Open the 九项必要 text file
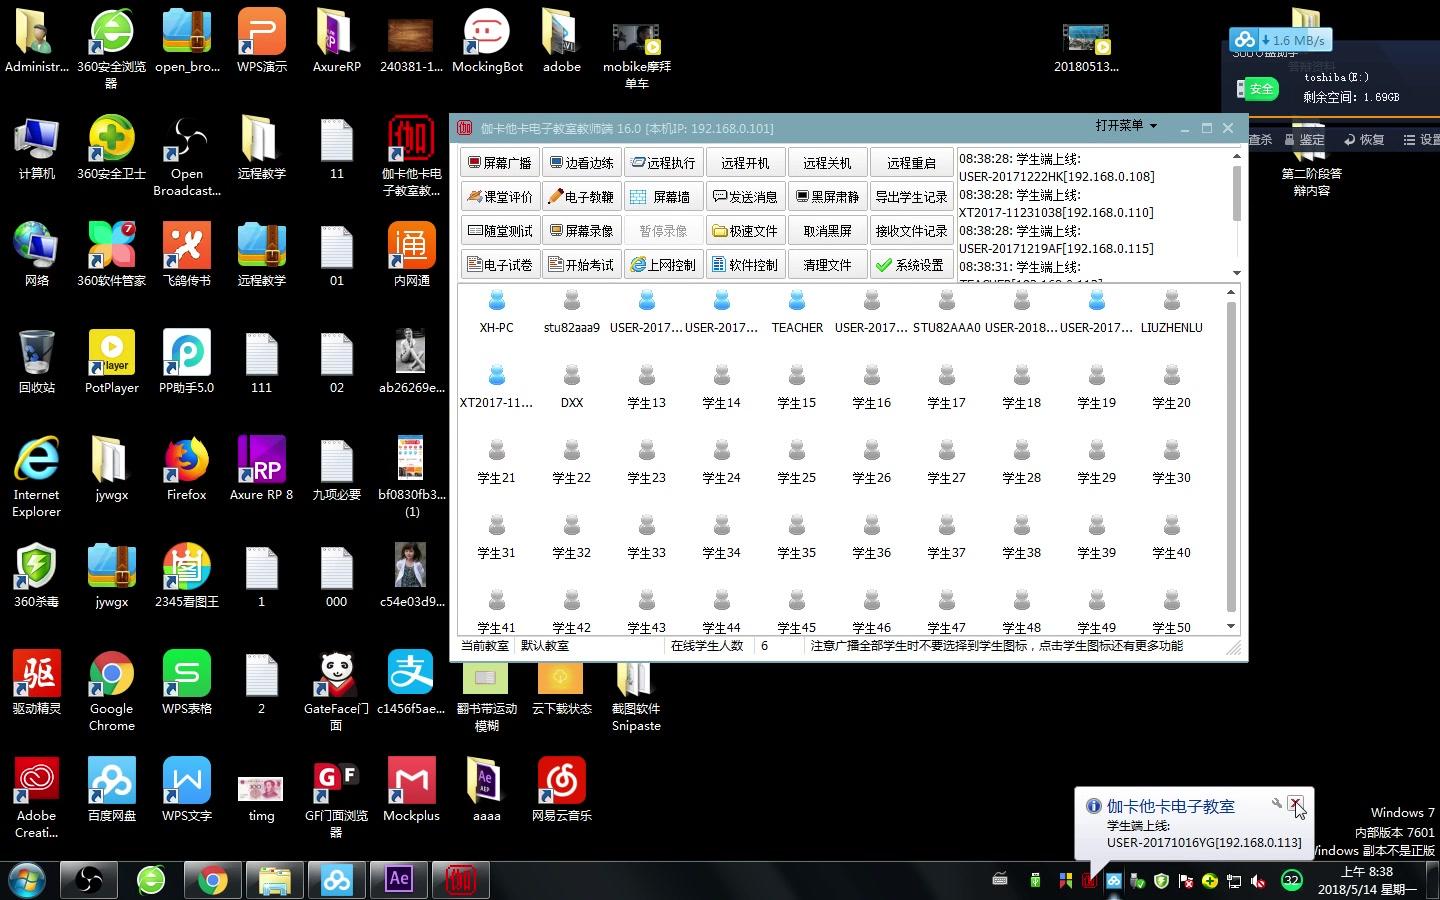 337,469
